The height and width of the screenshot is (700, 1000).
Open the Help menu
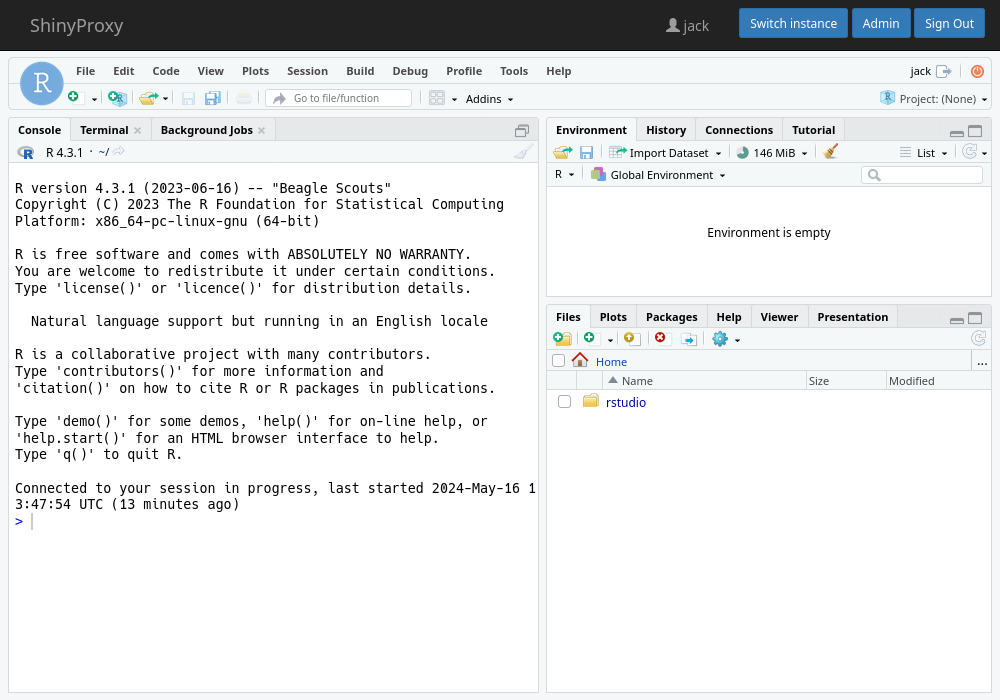[559, 71]
